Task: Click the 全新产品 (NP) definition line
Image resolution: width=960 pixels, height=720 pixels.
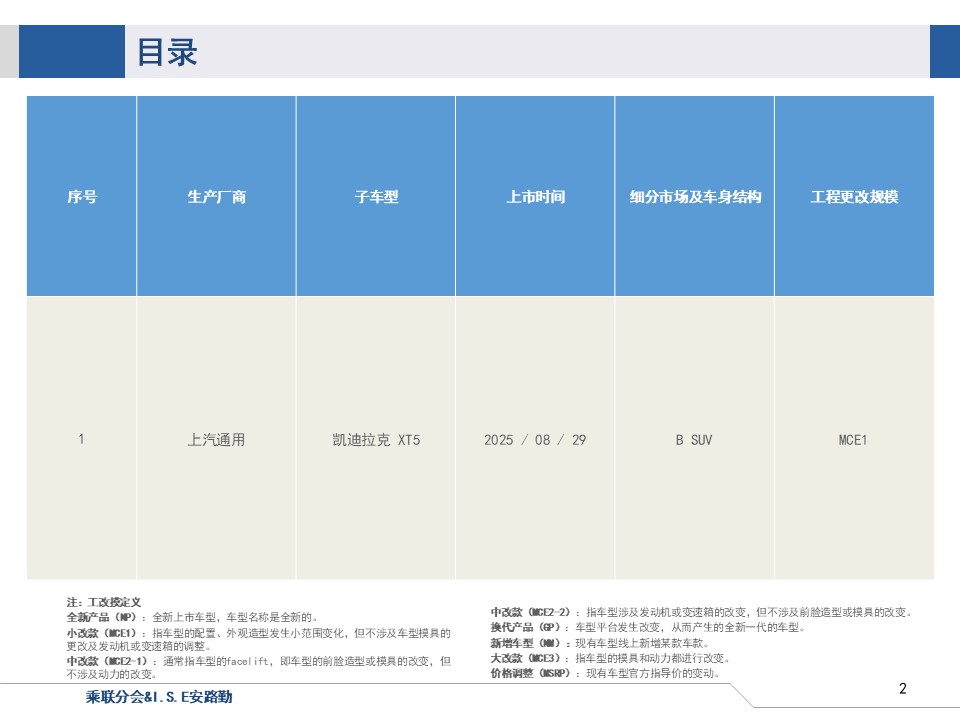Action: 192,617
